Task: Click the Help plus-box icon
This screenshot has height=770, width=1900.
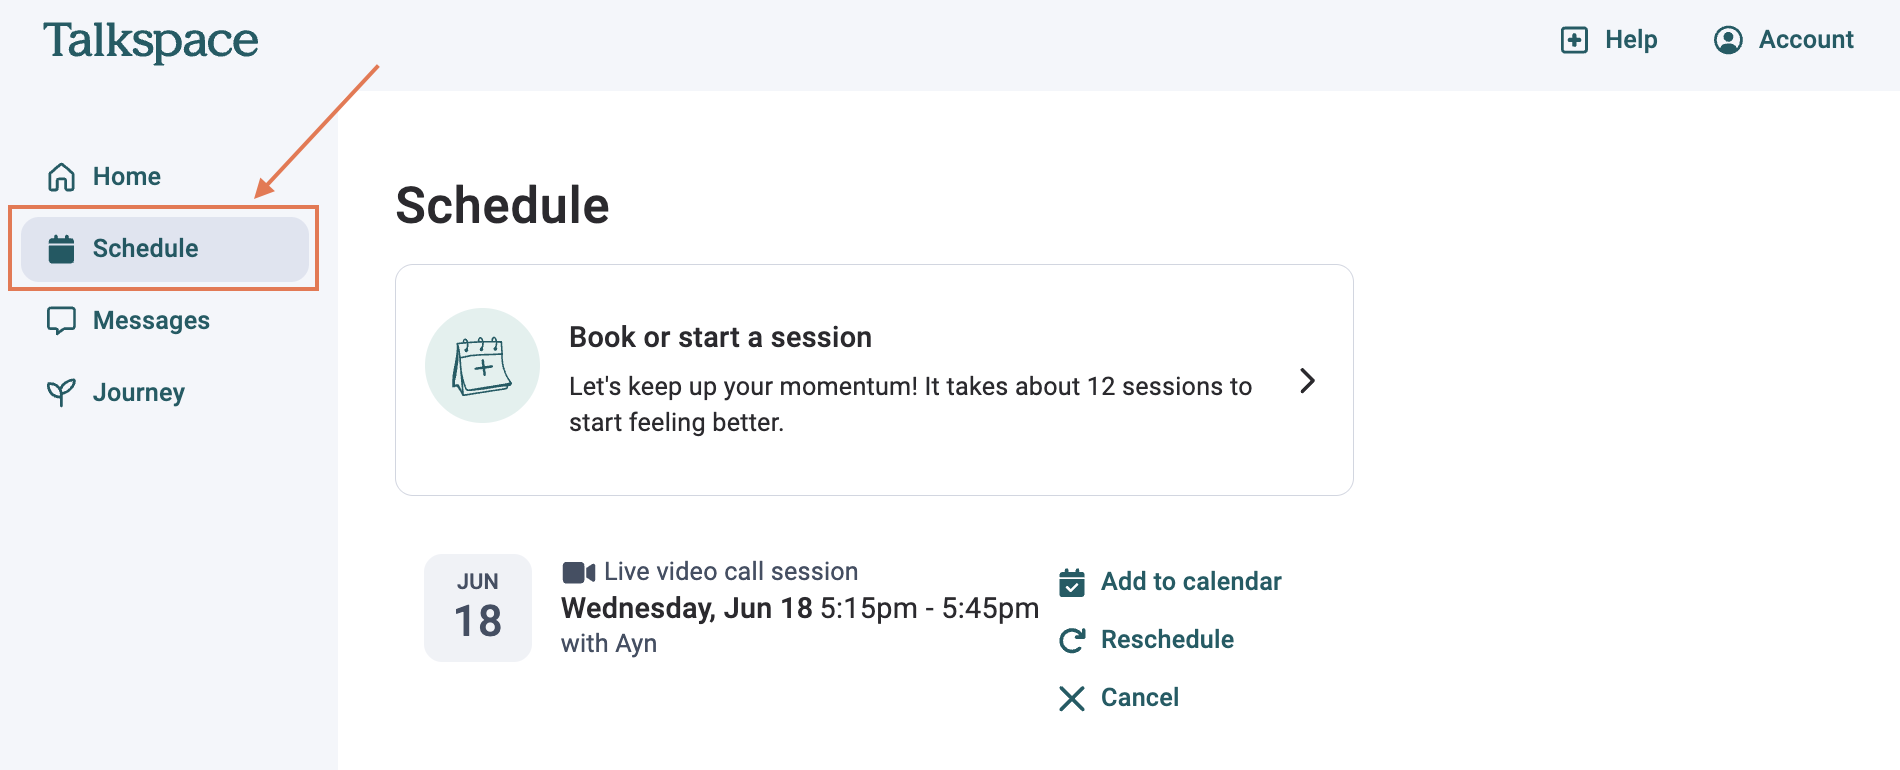Action: pyautogui.click(x=1574, y=40)
